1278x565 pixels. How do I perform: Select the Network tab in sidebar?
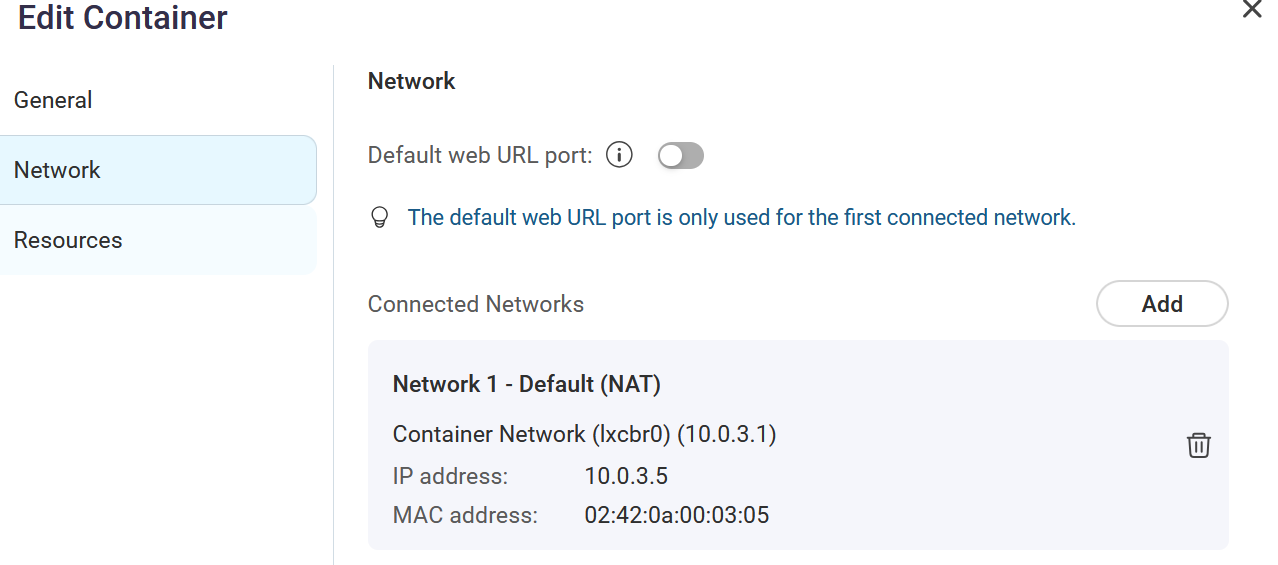pyautogui.click(x=58, y=170)
